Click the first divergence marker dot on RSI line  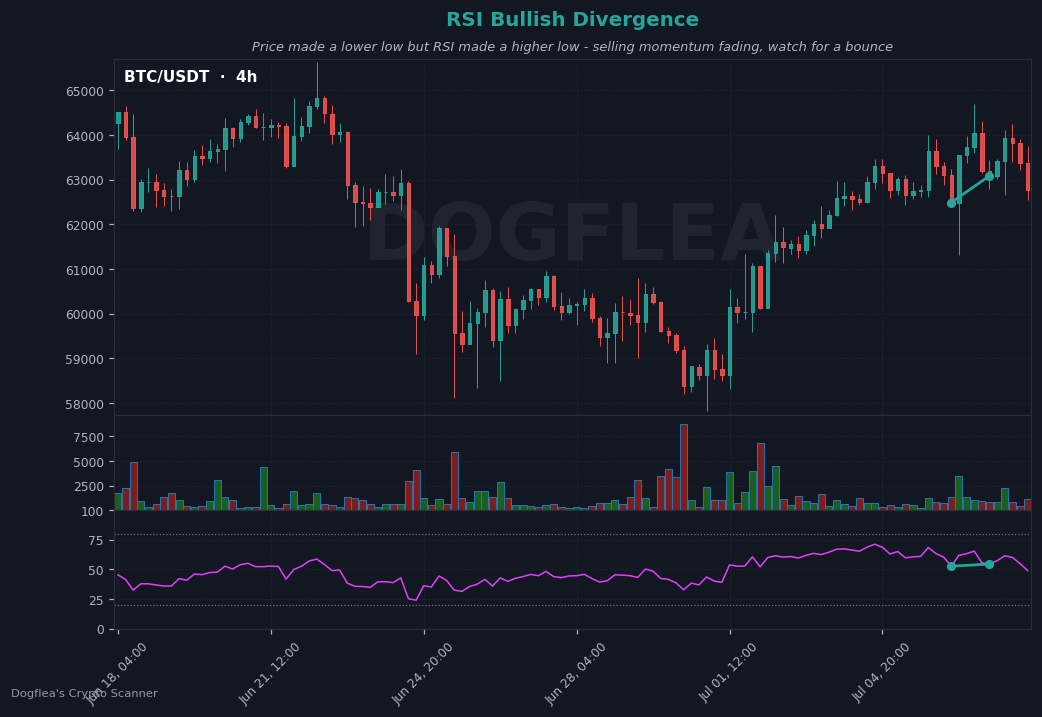pos(952,566)
